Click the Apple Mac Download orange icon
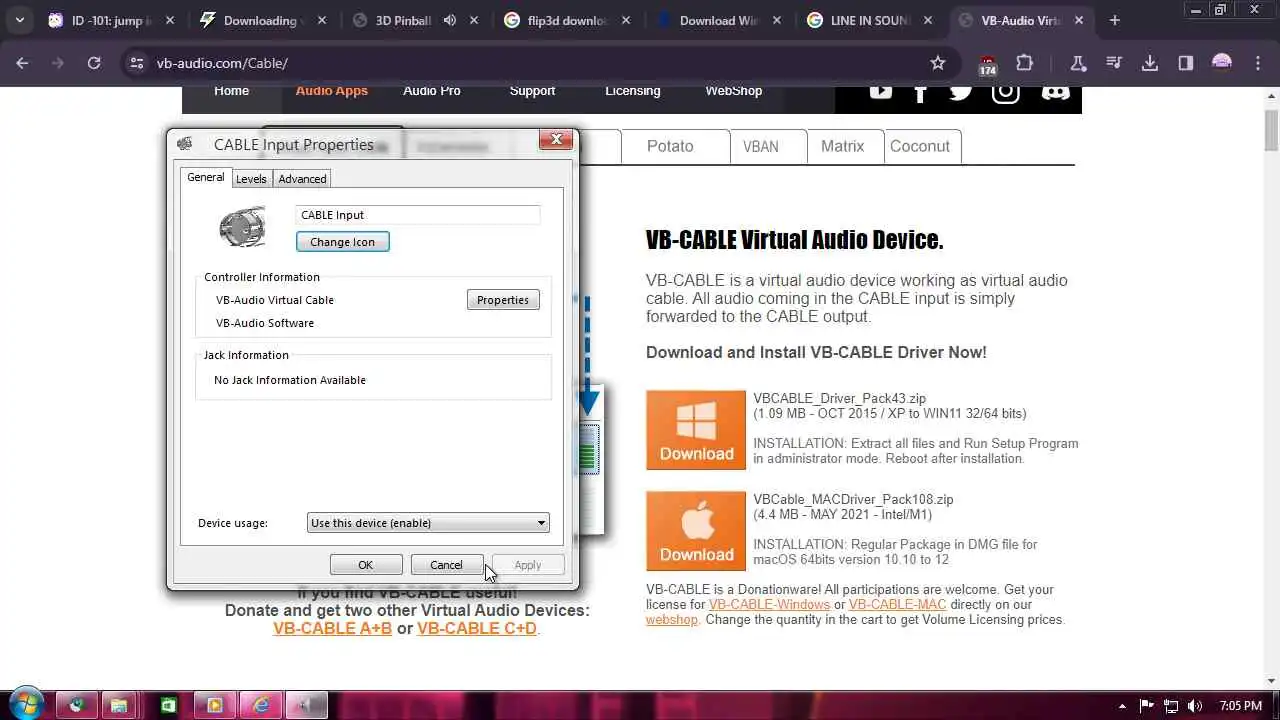This screenshot has width=1280, height=720. (x=696, y=531)
